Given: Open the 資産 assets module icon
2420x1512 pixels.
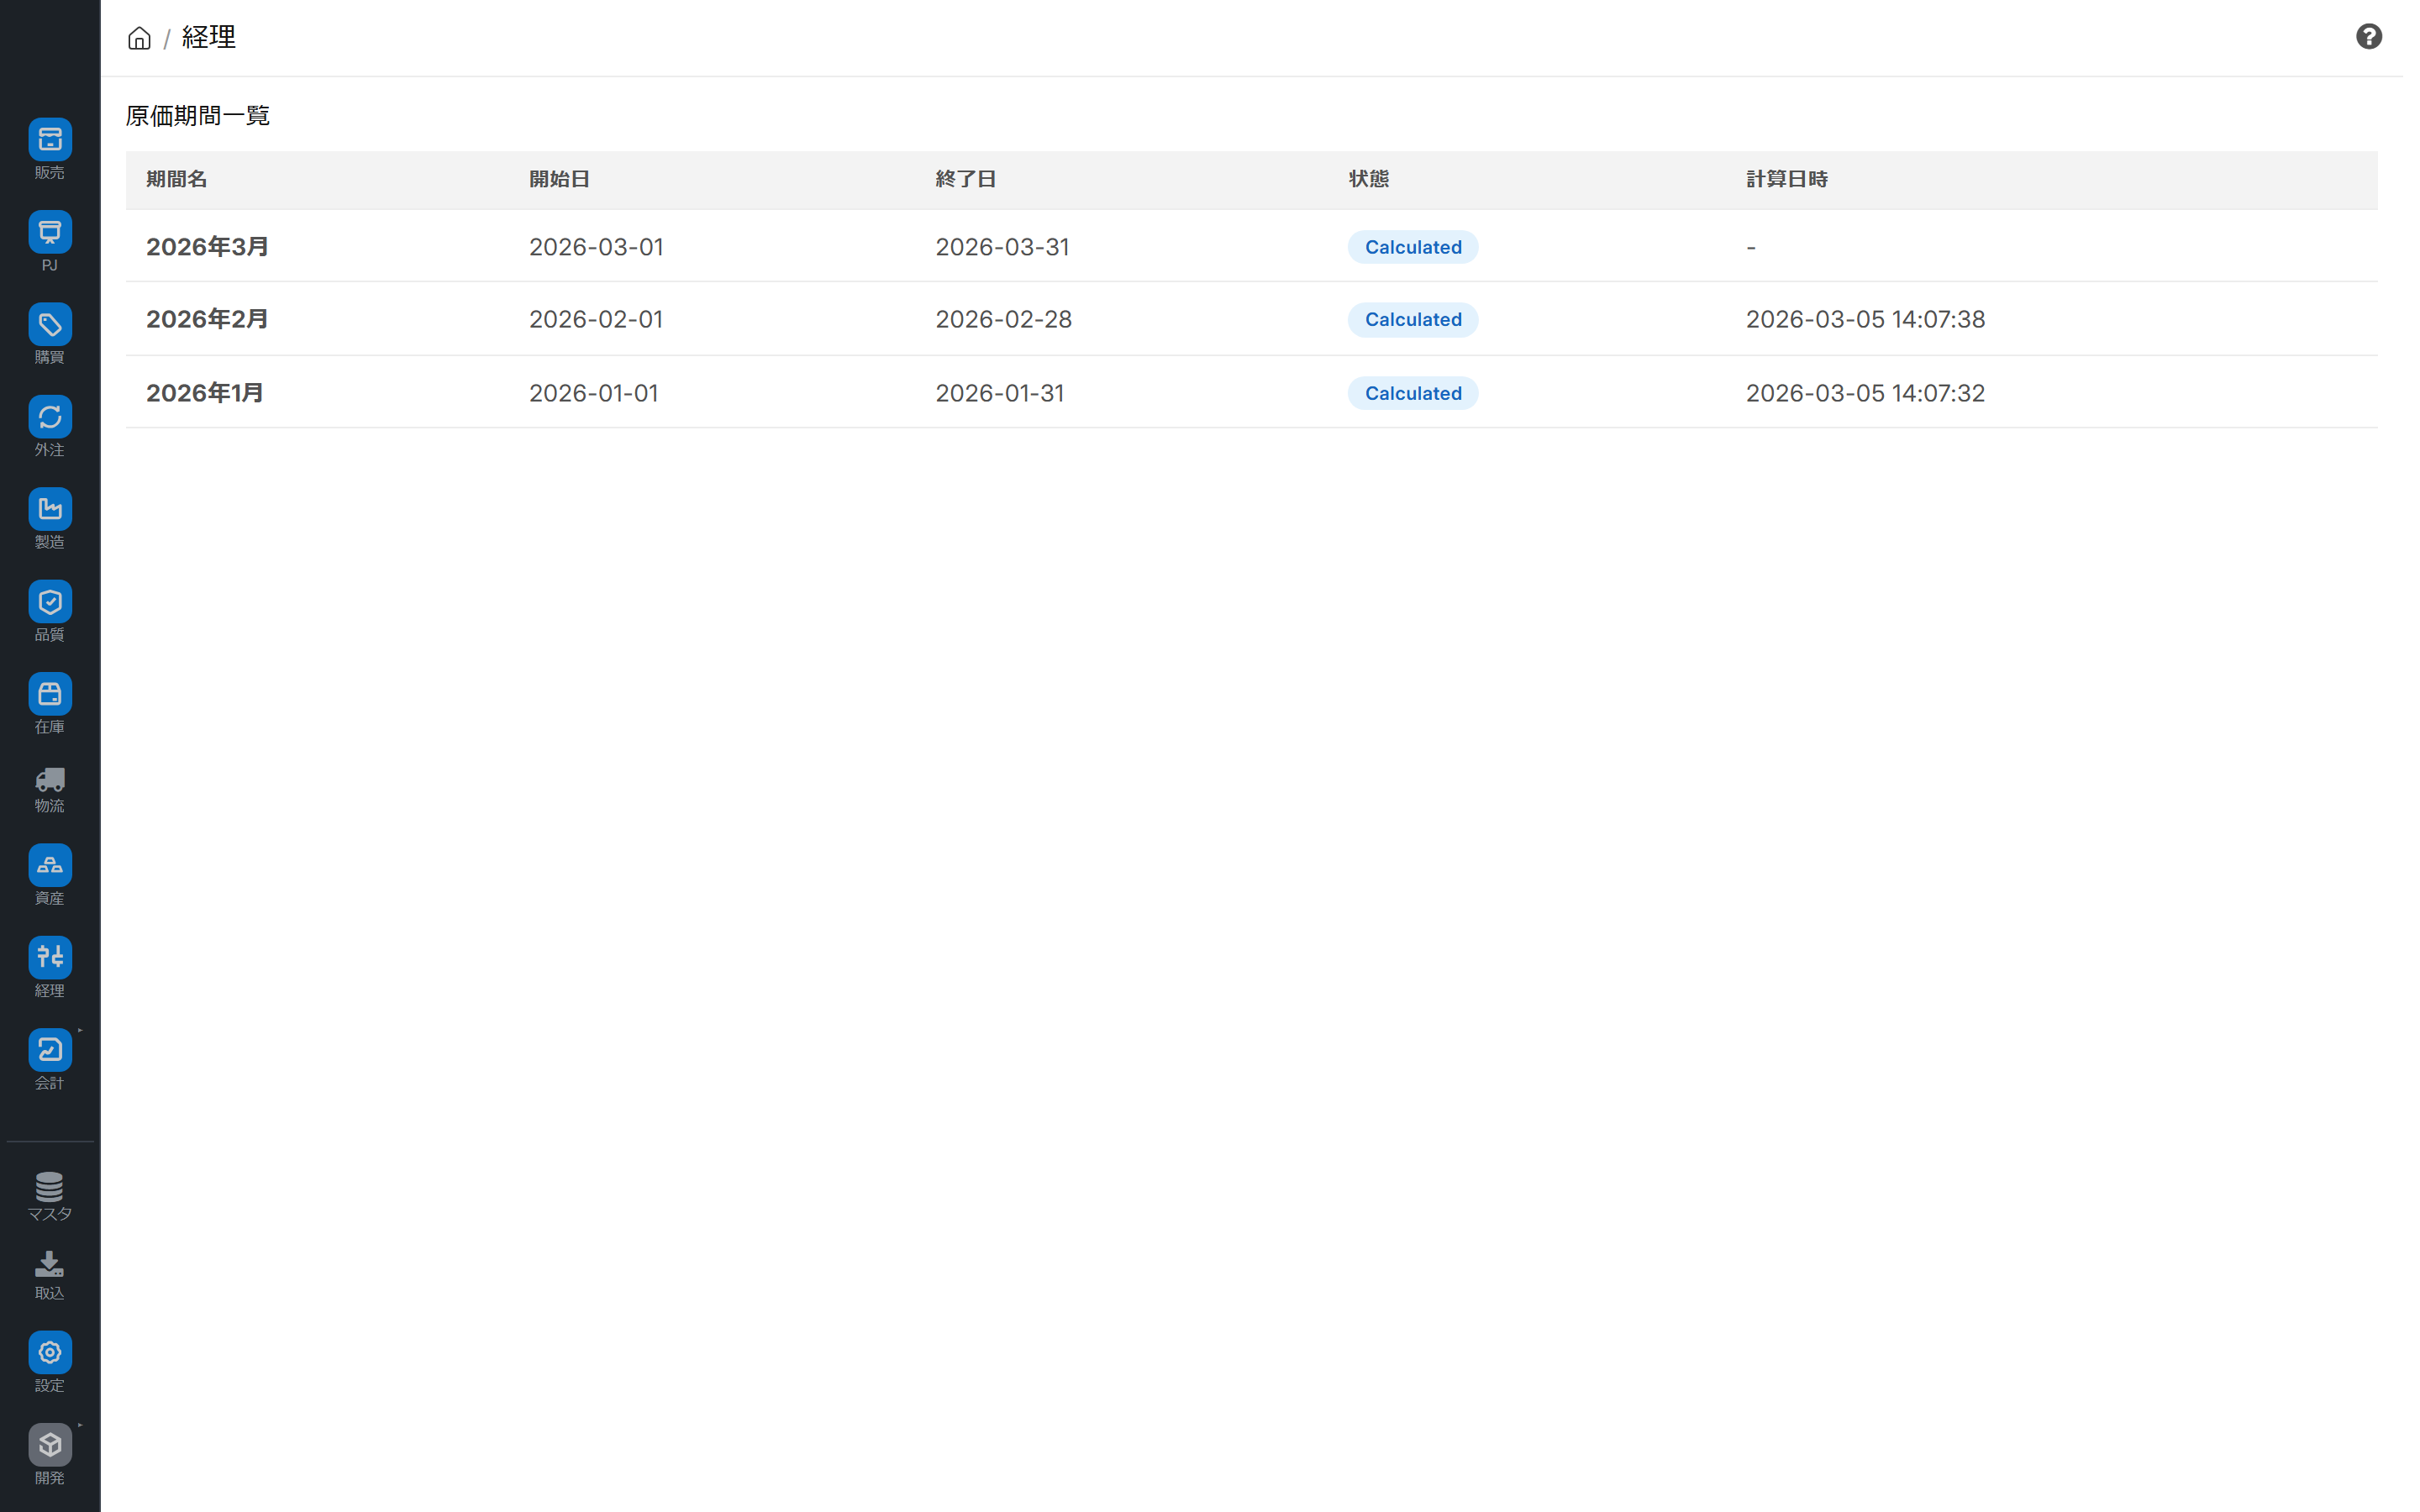Looking at the screenshot, I should tap(50, 865).
